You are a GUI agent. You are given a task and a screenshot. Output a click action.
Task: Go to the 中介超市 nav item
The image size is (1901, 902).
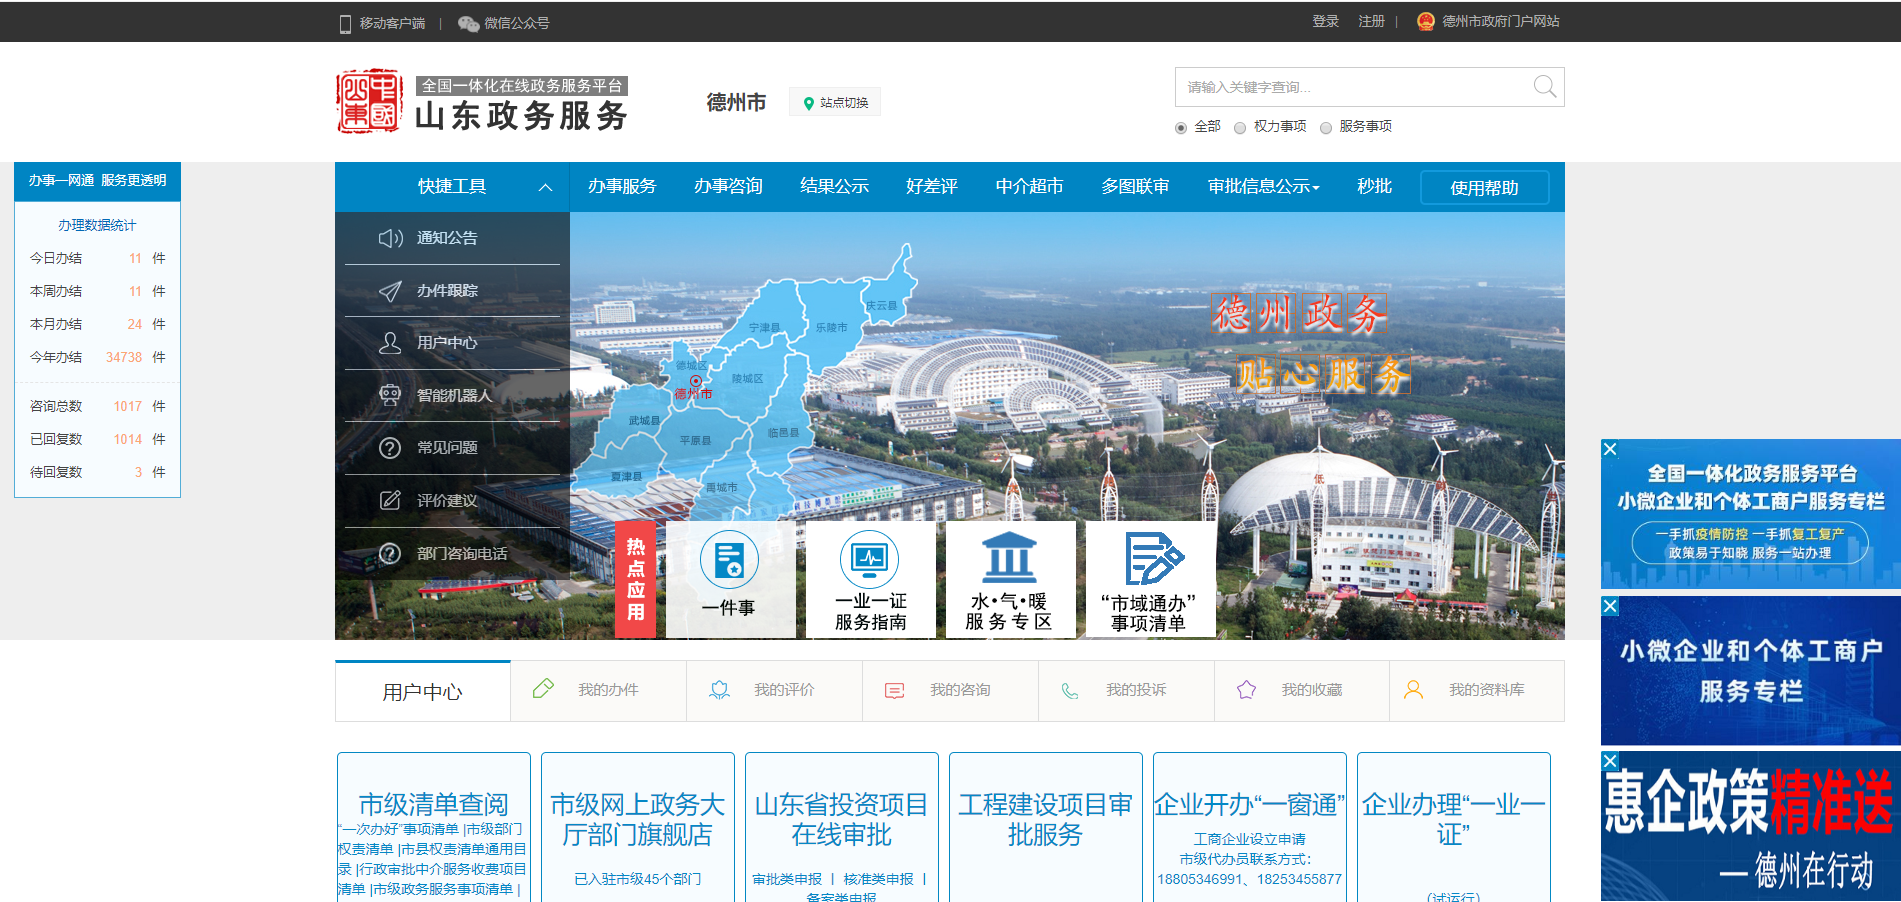(x=1029, y=186)
